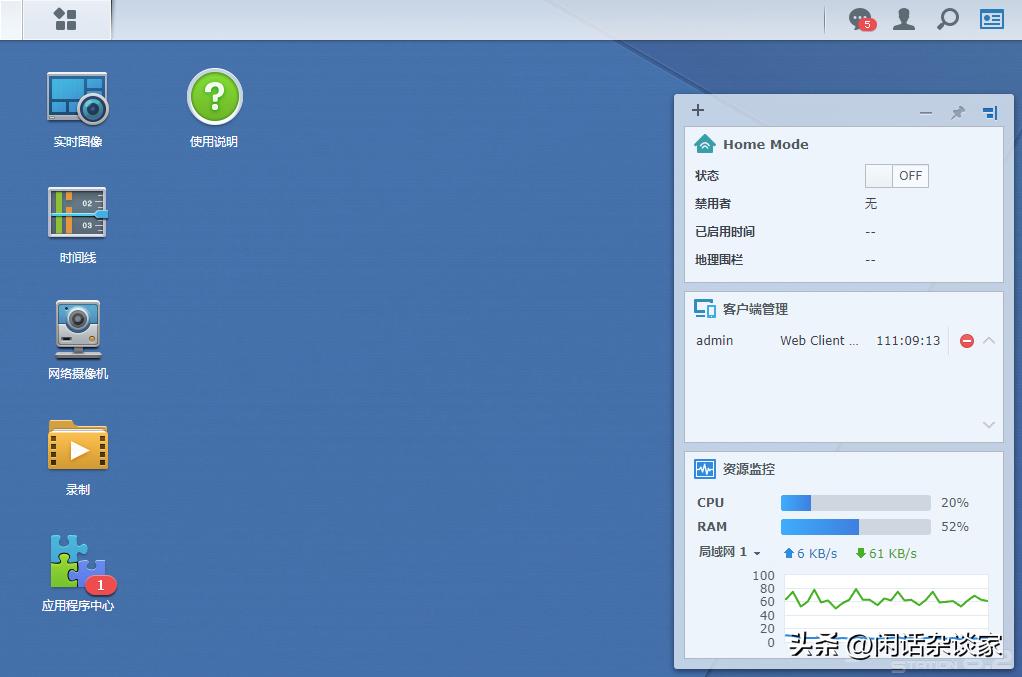
Task: Pin the widget panel using the pin icon
Action: (957, 113)
